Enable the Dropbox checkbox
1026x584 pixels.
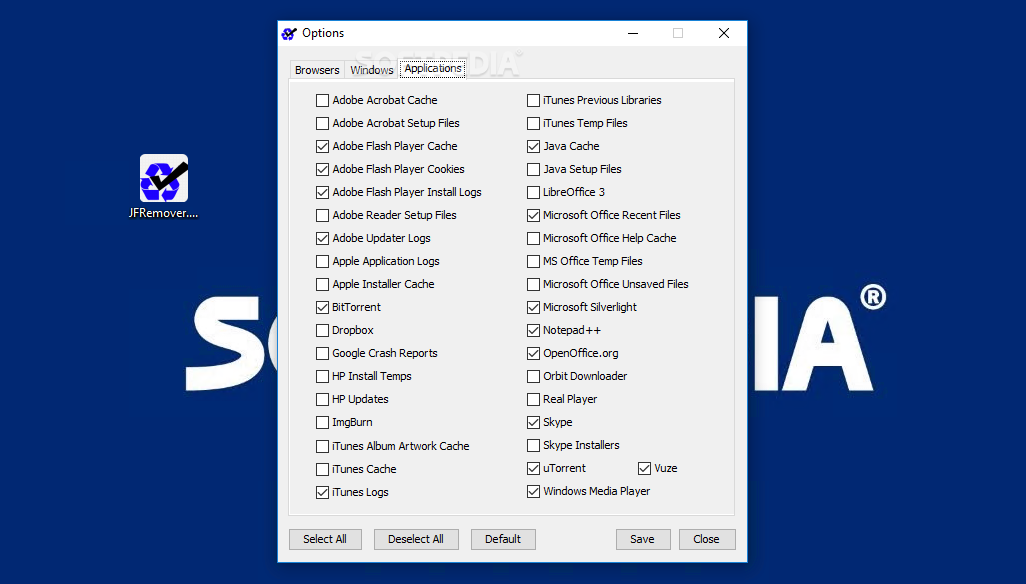tap(323, 330)
